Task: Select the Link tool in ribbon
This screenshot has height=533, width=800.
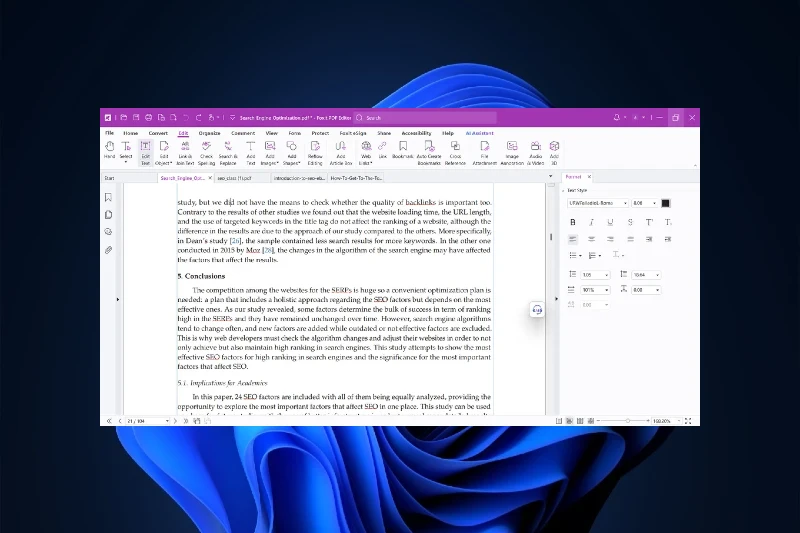Action: tap(382, 150)
